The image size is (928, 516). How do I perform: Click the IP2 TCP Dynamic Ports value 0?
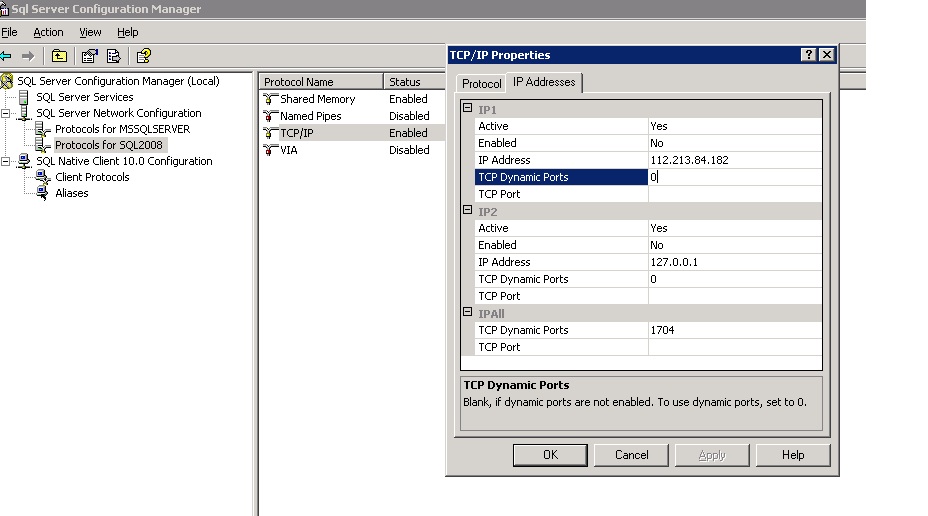(x=734, y=279)
